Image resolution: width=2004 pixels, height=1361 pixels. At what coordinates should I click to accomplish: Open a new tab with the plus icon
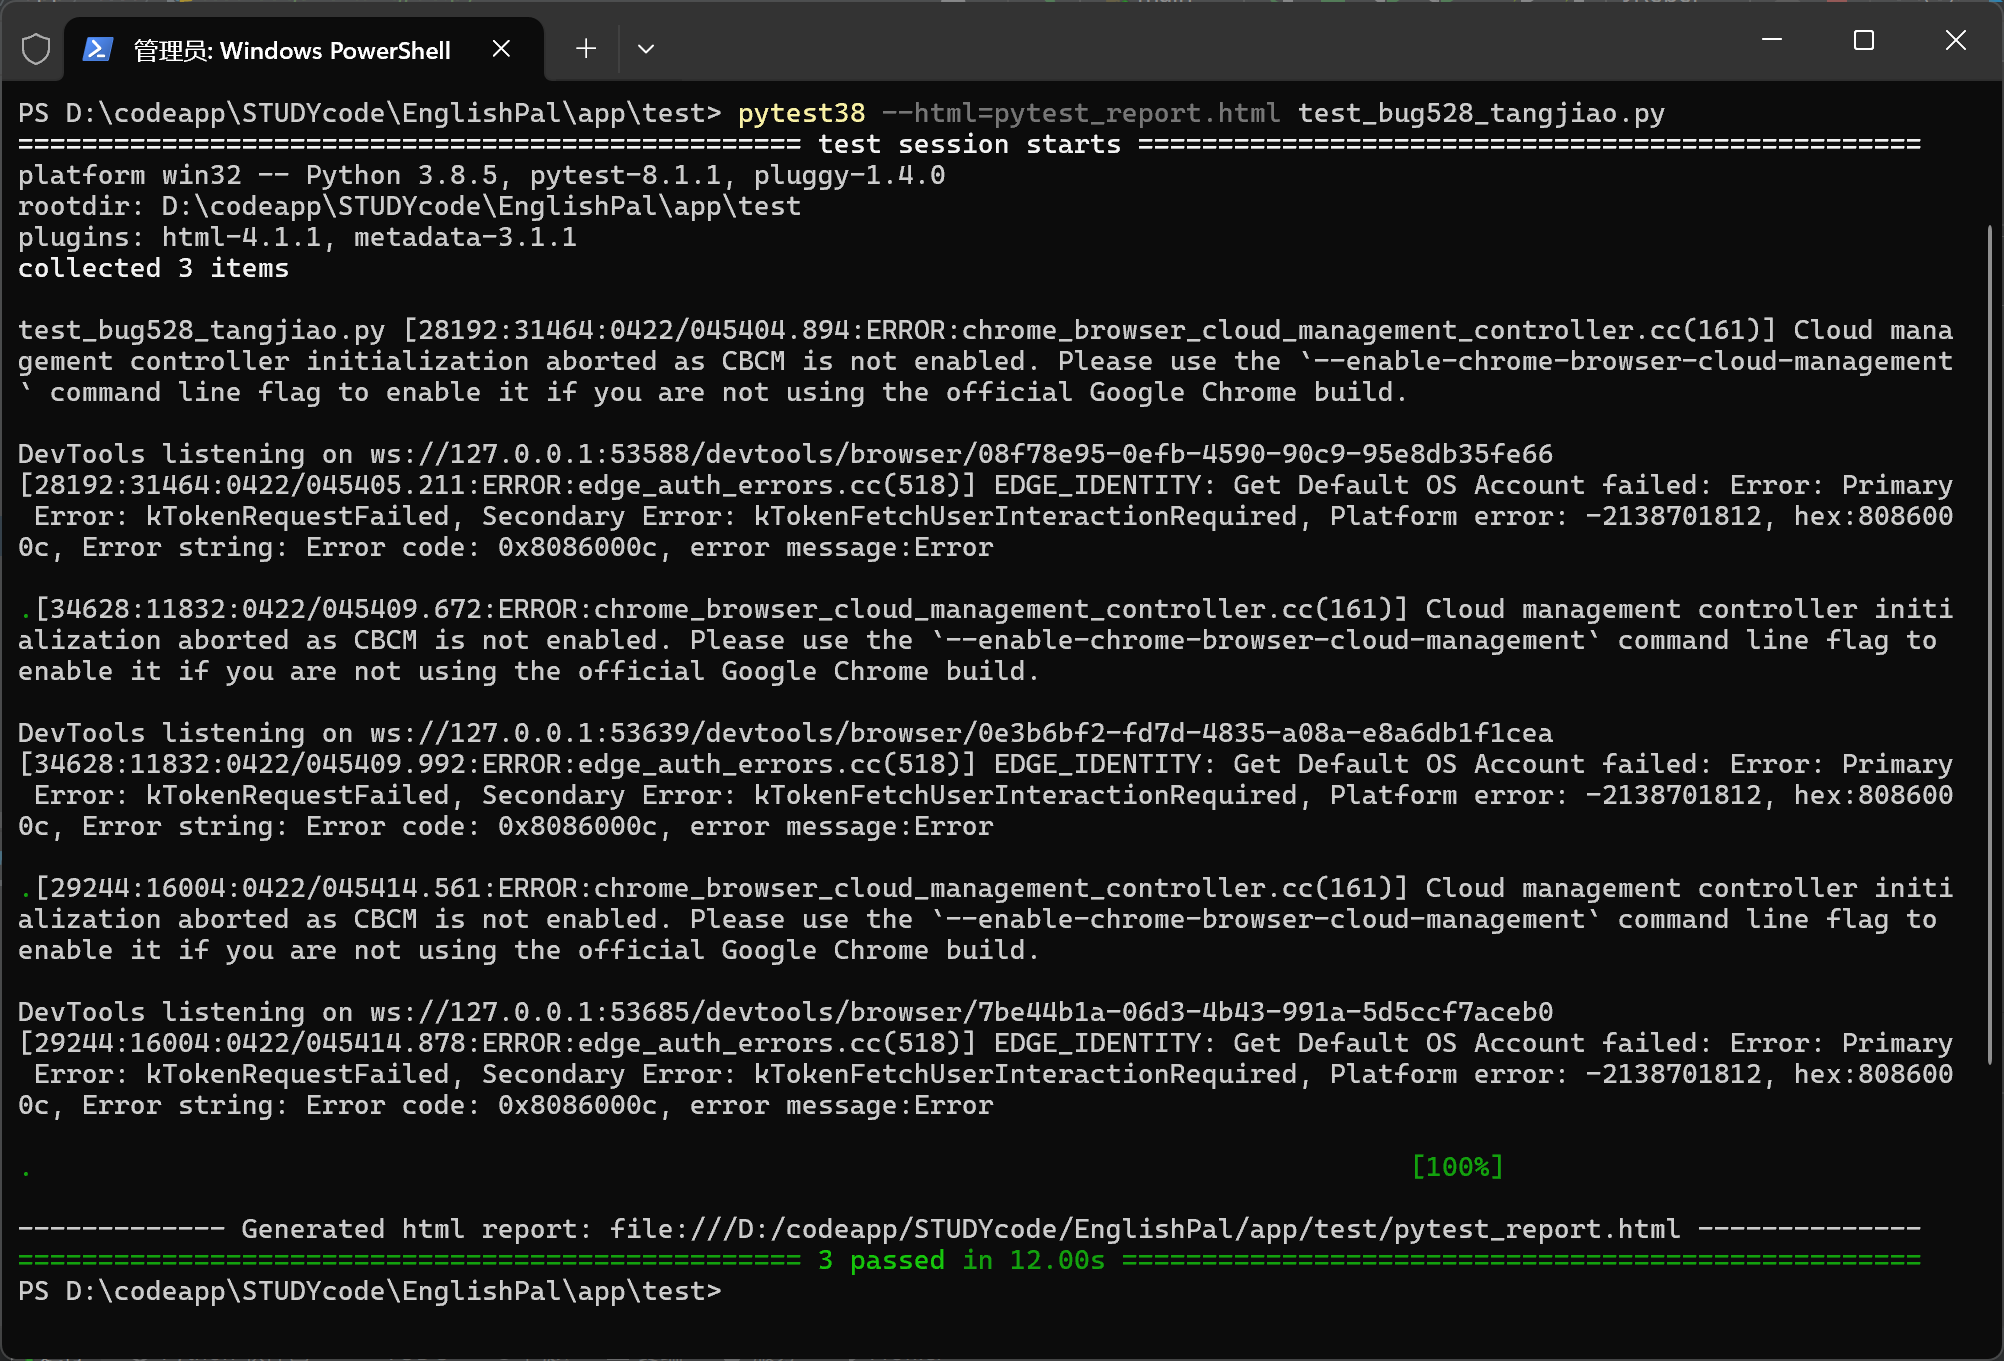point(586,48)
